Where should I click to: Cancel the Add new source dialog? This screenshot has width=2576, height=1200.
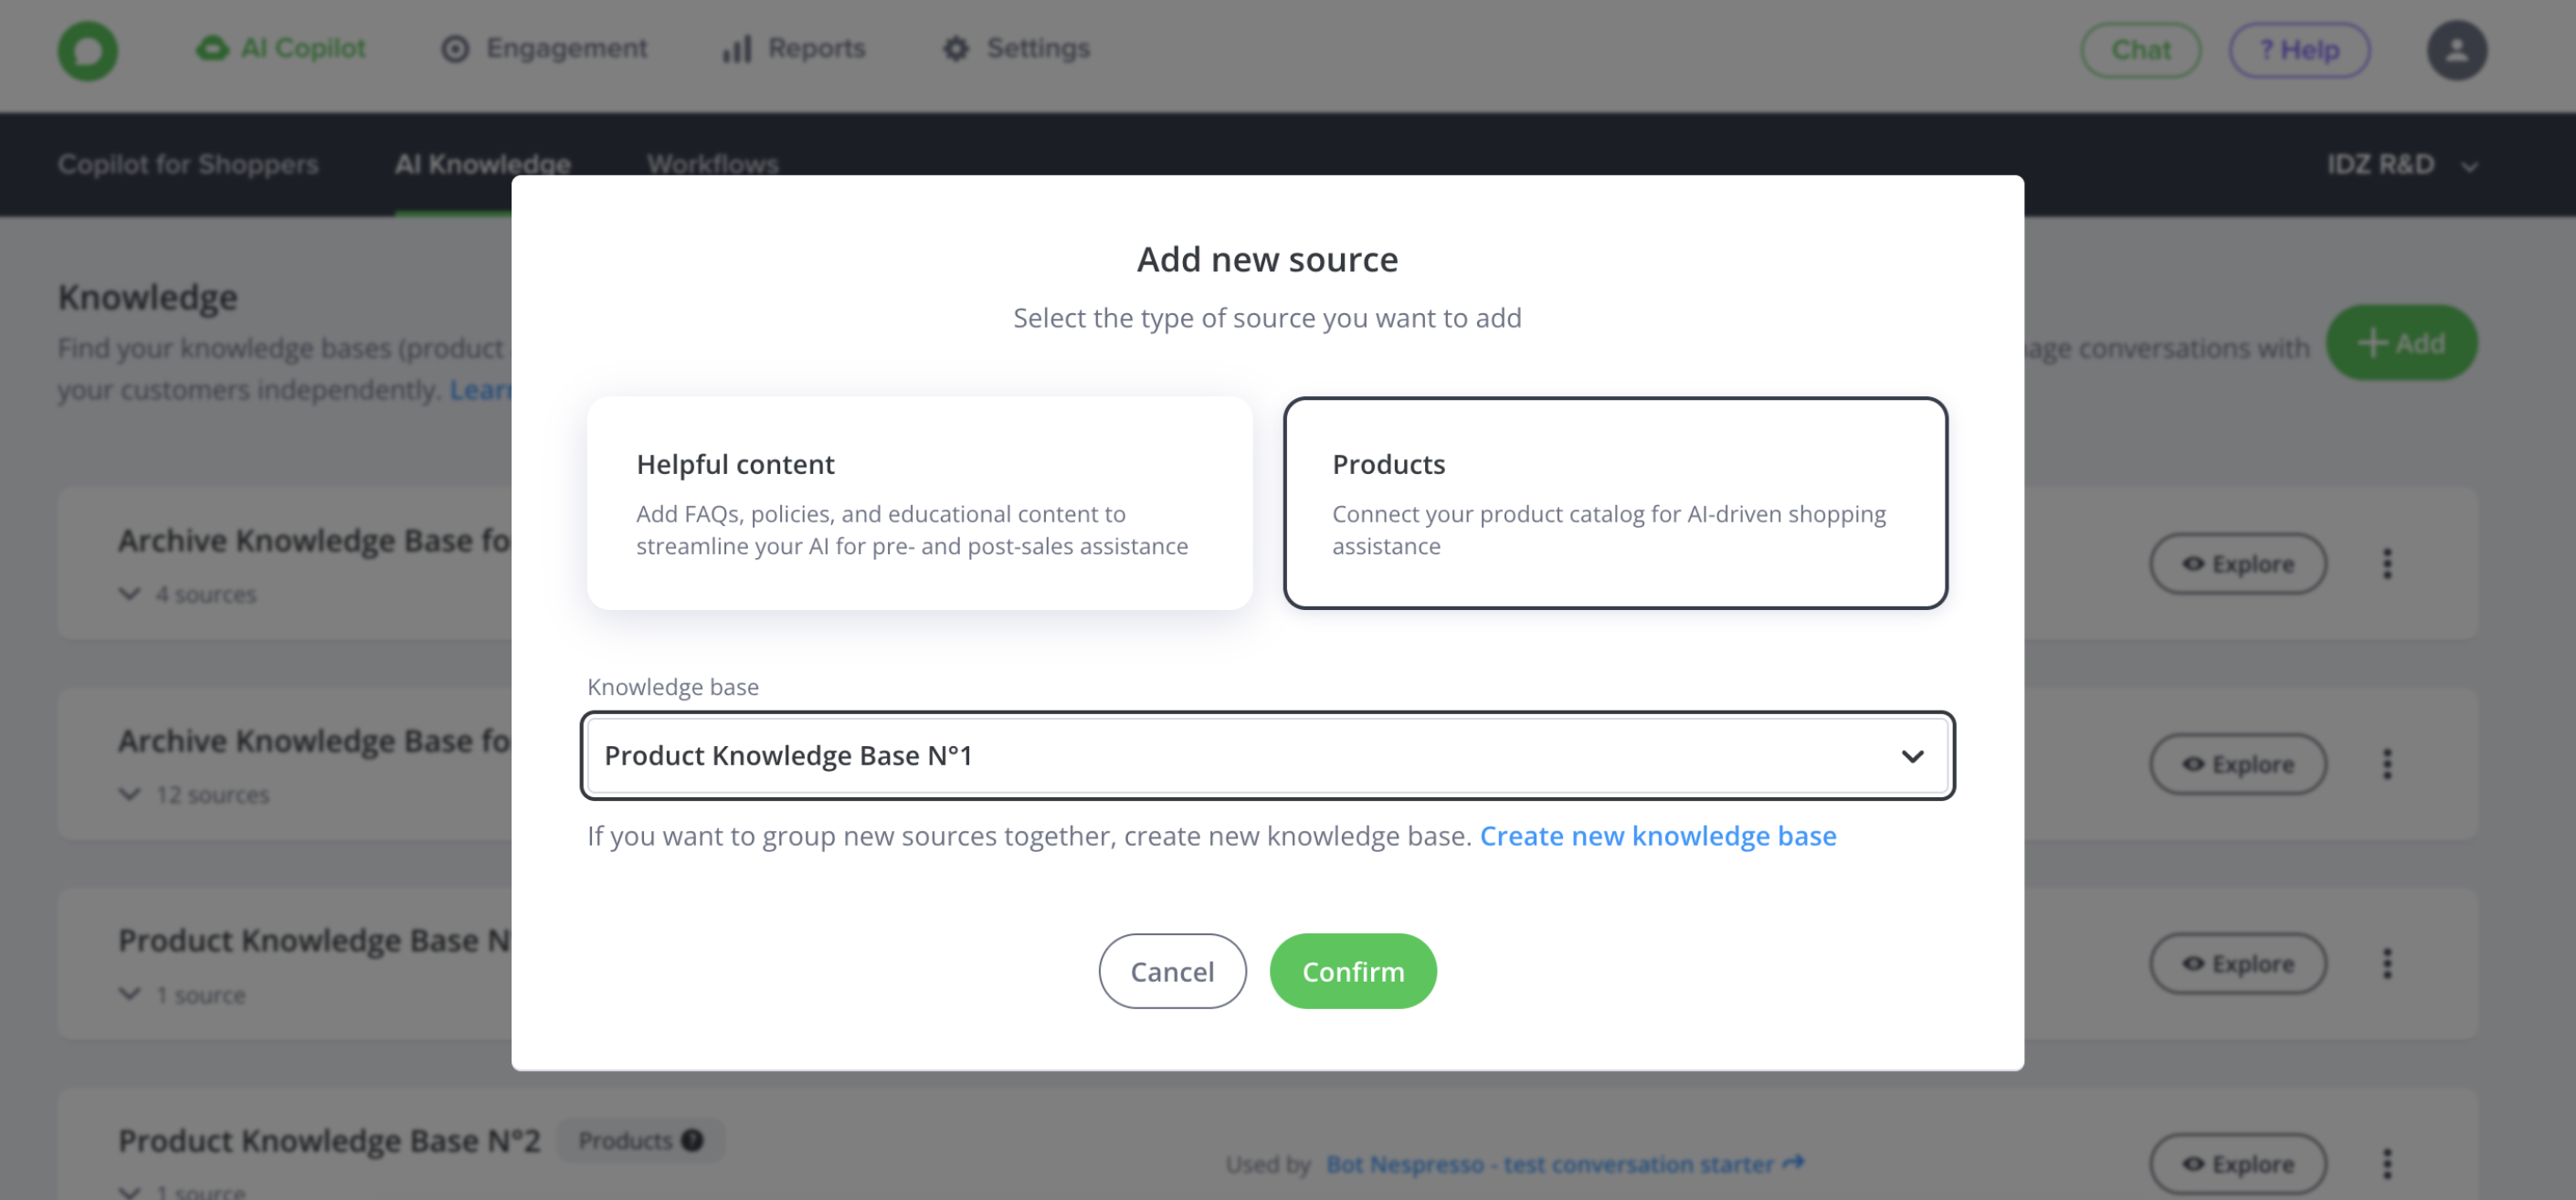coord(1172,971)
